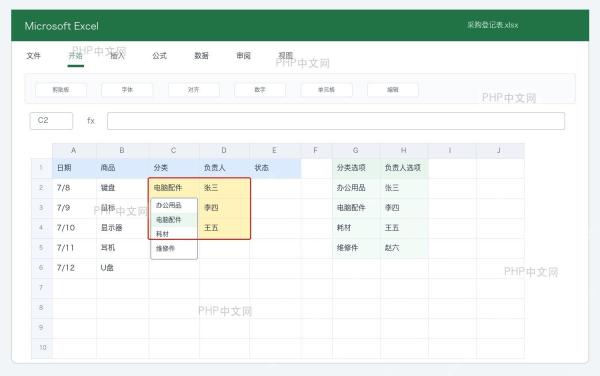
Task: Click 张三 in the 负责人选项 column H
Action: click(x=404, y=188)
